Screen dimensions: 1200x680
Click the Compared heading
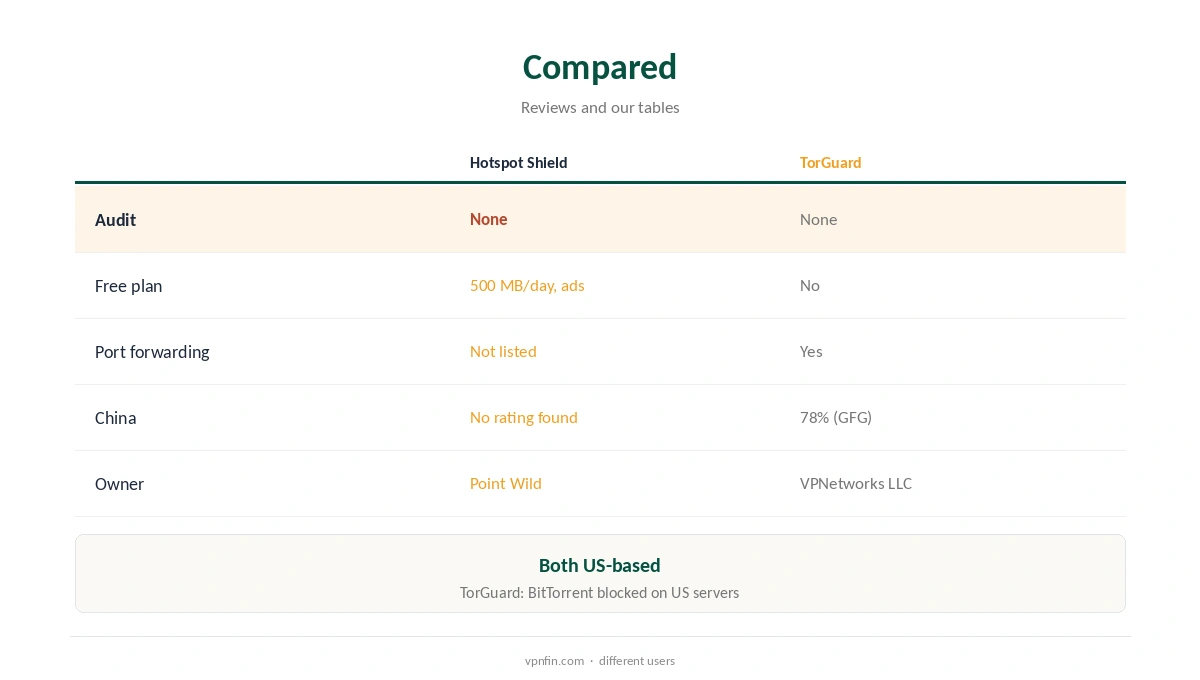pos(600,67)
